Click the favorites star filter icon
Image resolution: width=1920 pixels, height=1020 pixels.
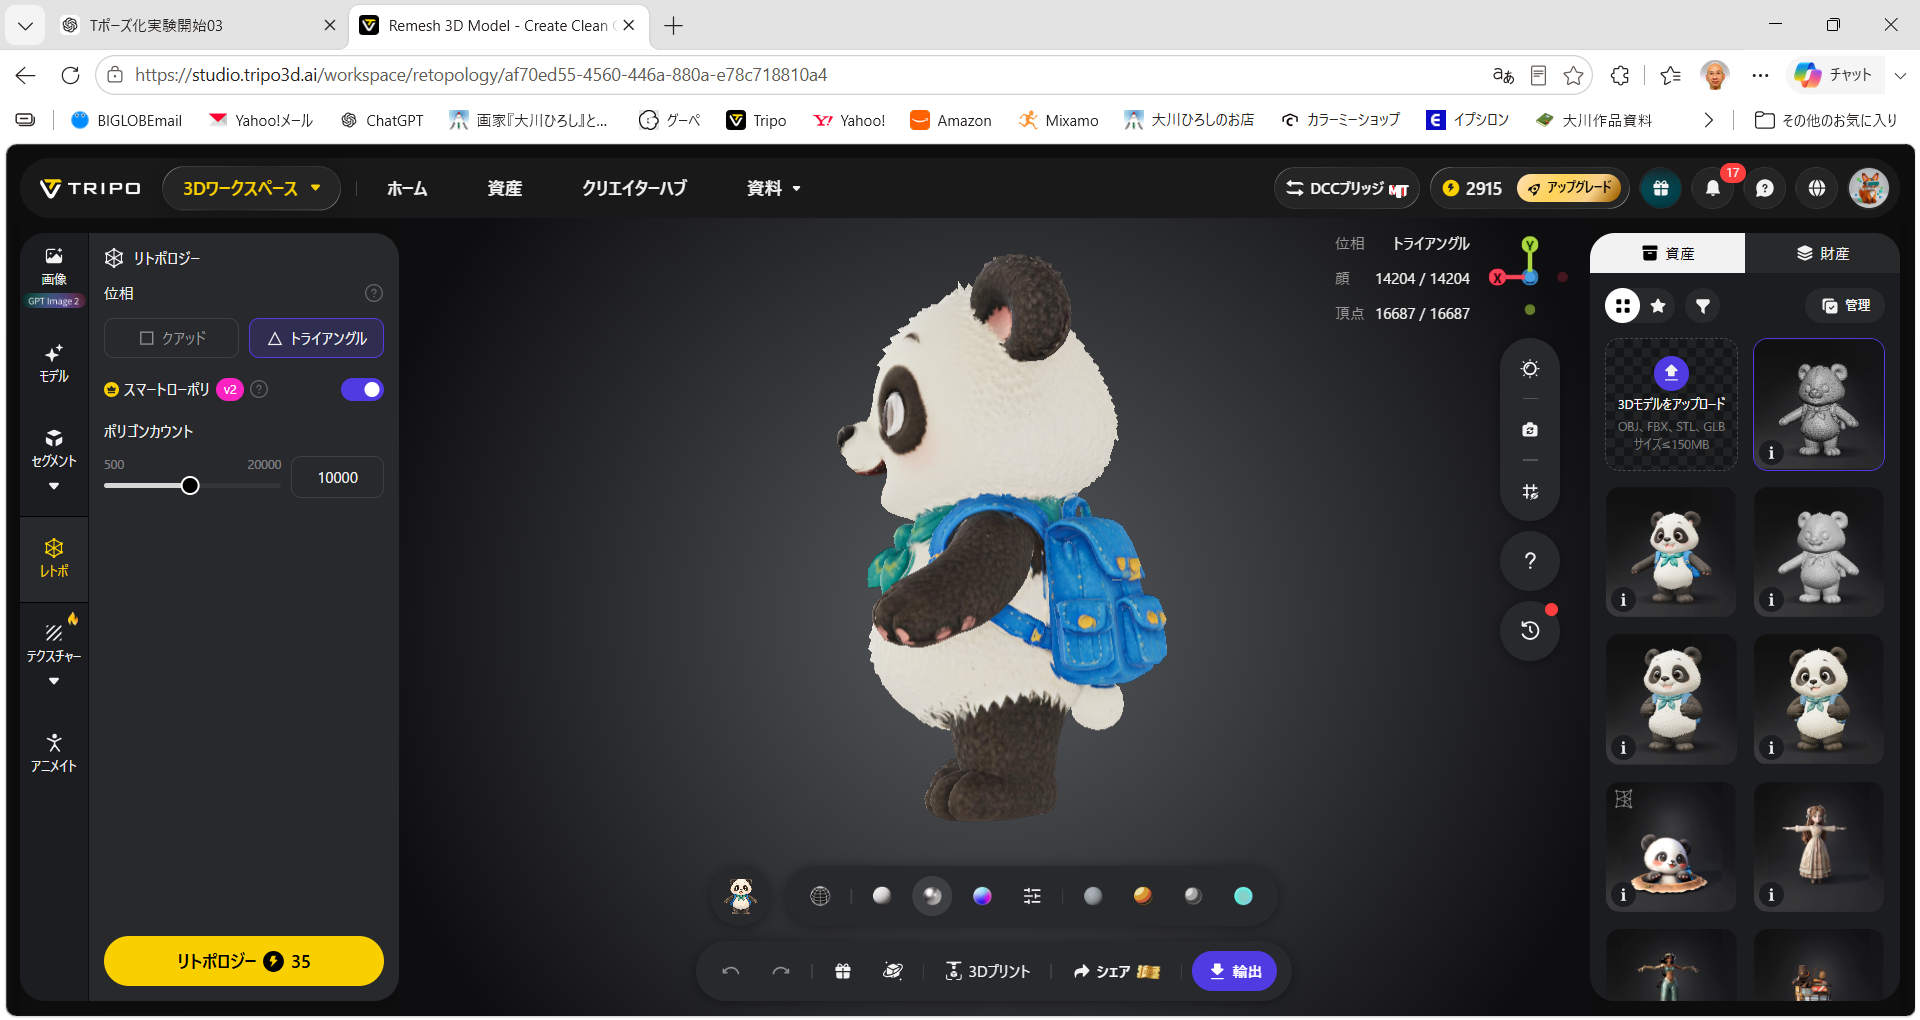pyautogui.click(x=1658, y=306)
